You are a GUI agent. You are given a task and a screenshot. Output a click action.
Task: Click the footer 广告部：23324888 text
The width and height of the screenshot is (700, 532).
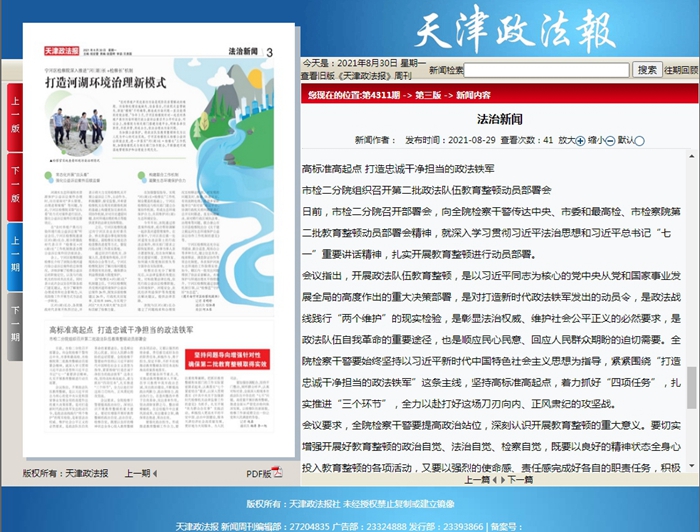[x=369, y=527]
